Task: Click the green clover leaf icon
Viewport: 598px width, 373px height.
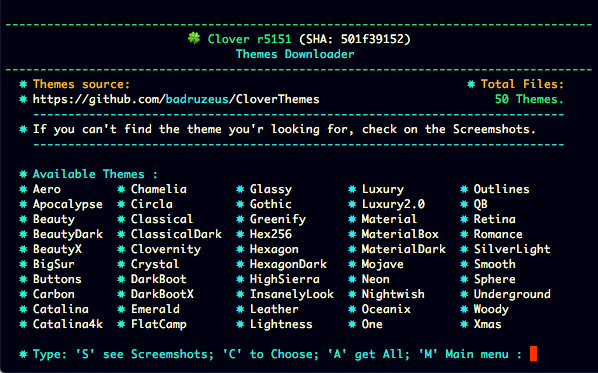Action: click(194, 38)
